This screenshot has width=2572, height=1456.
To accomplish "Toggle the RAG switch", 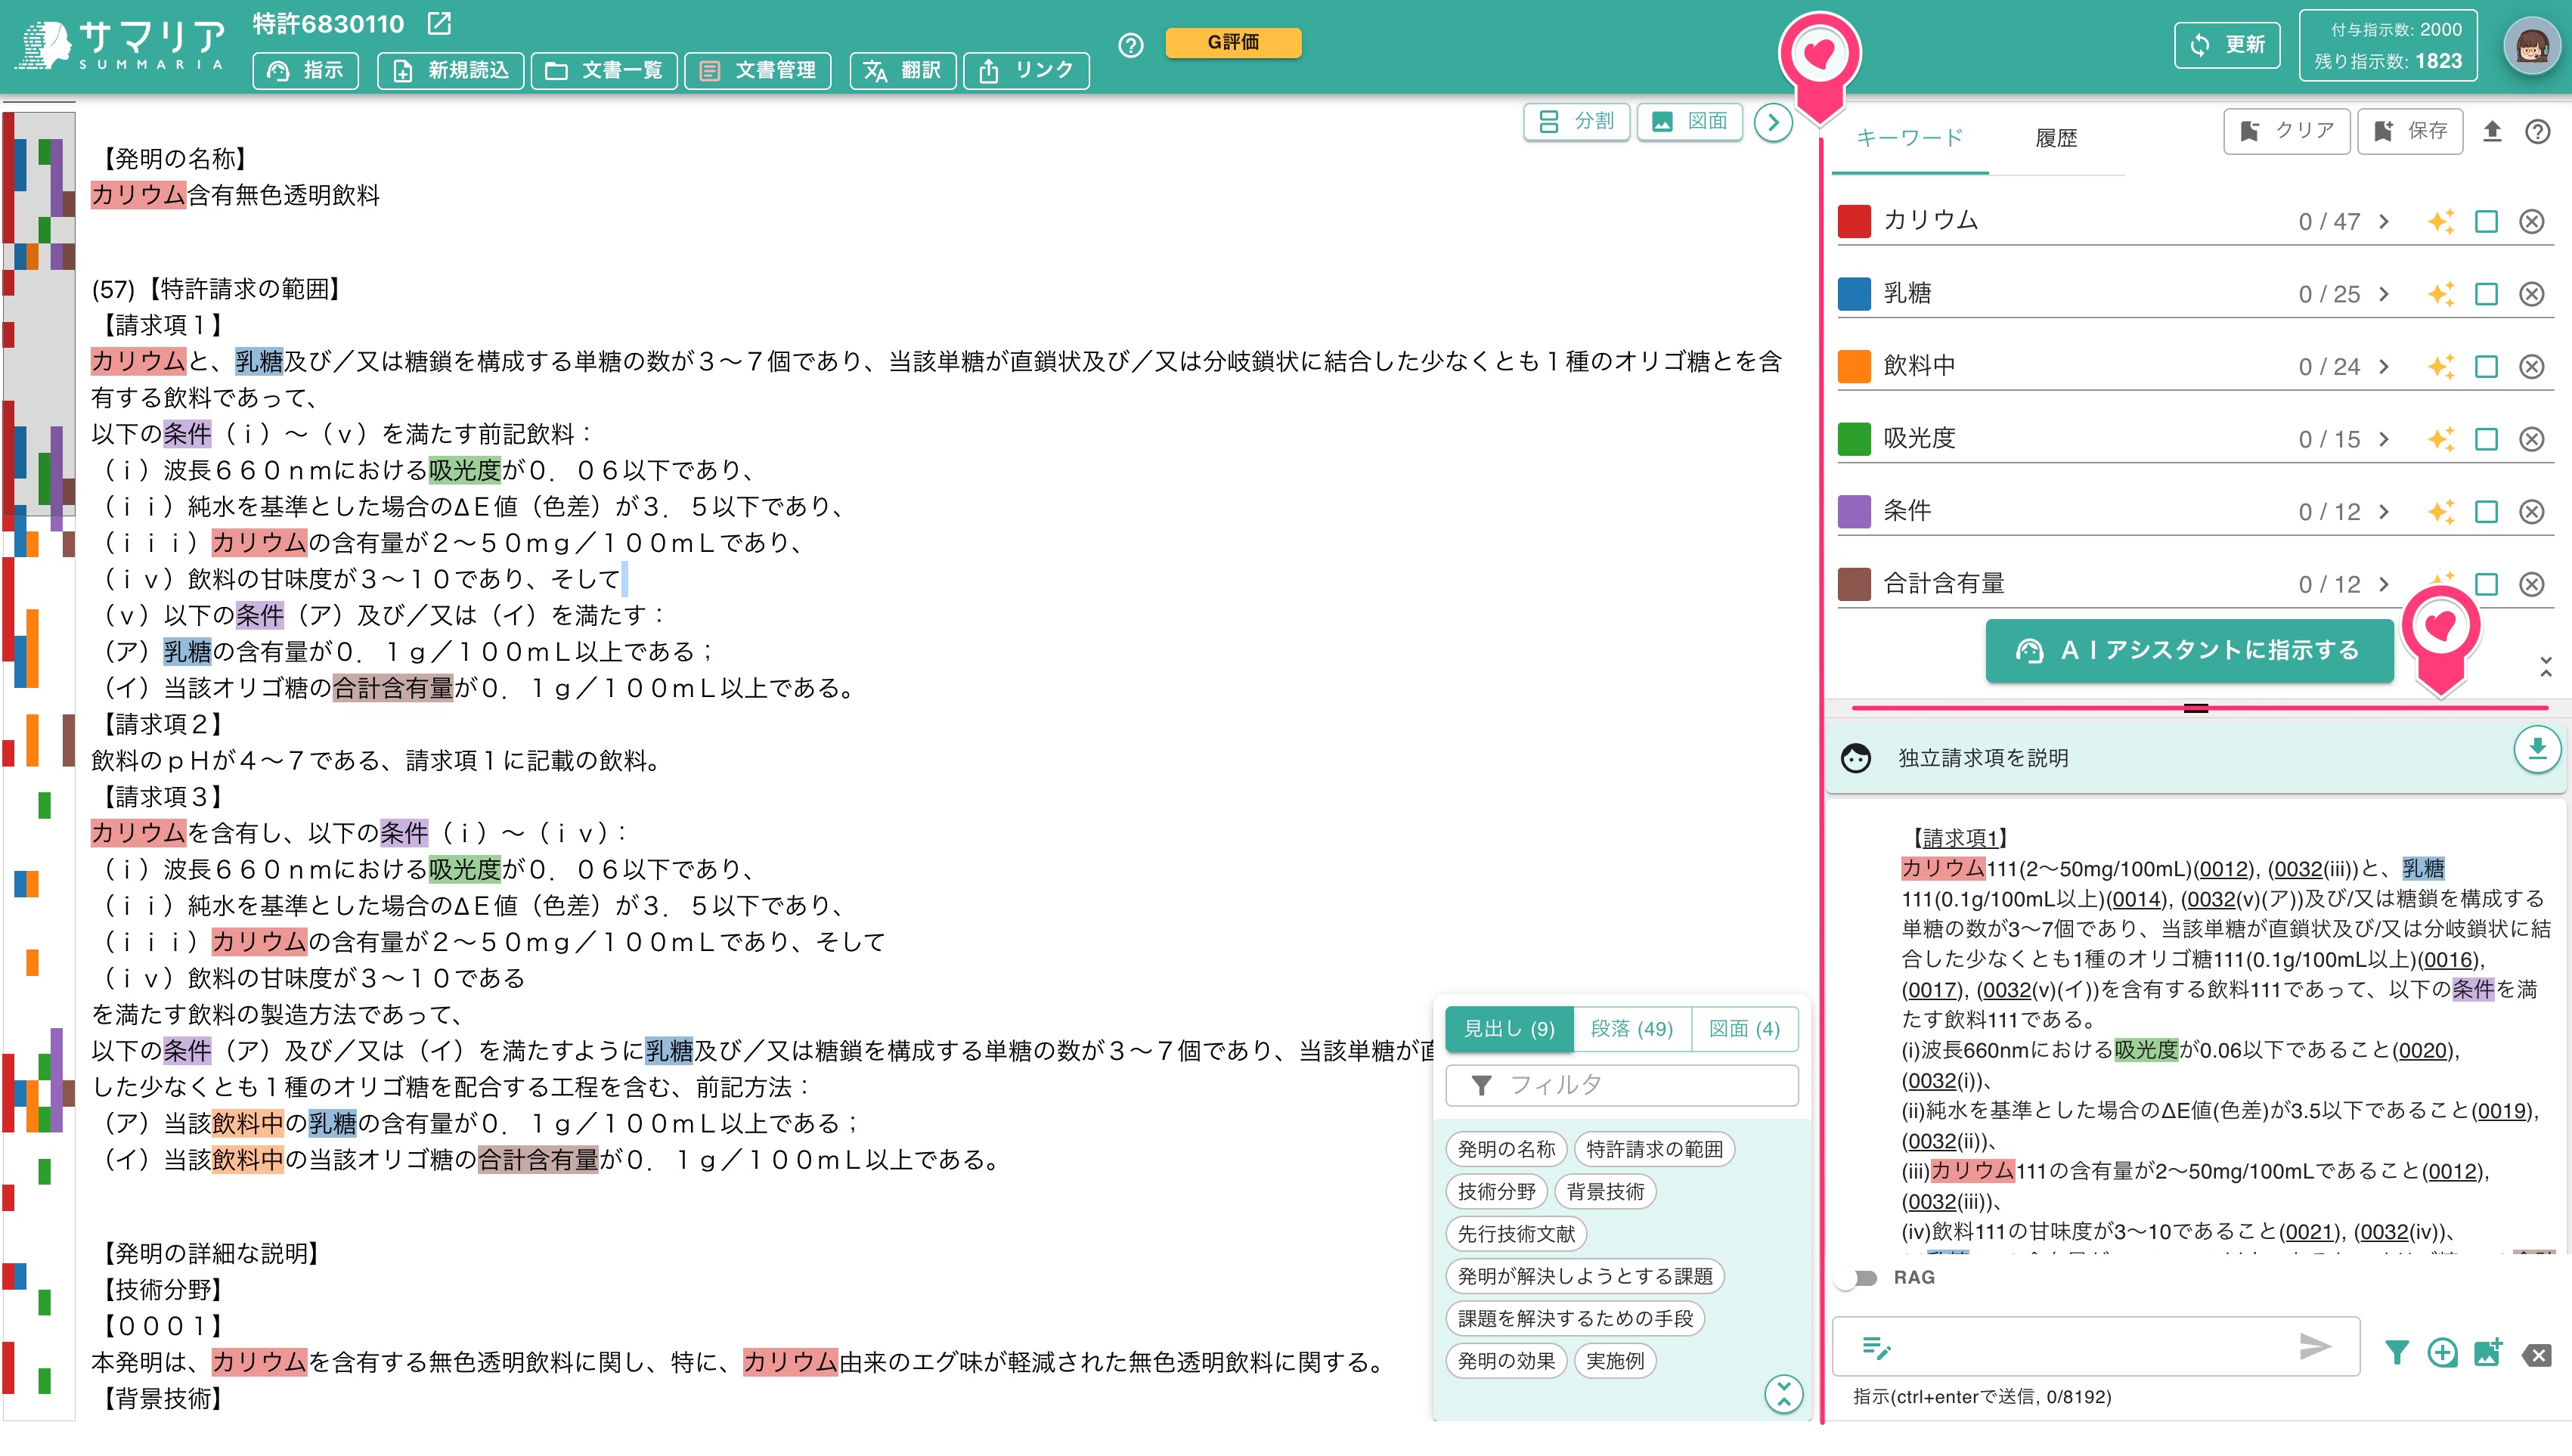I will pyautogui.click(x=1856, y=1278).
